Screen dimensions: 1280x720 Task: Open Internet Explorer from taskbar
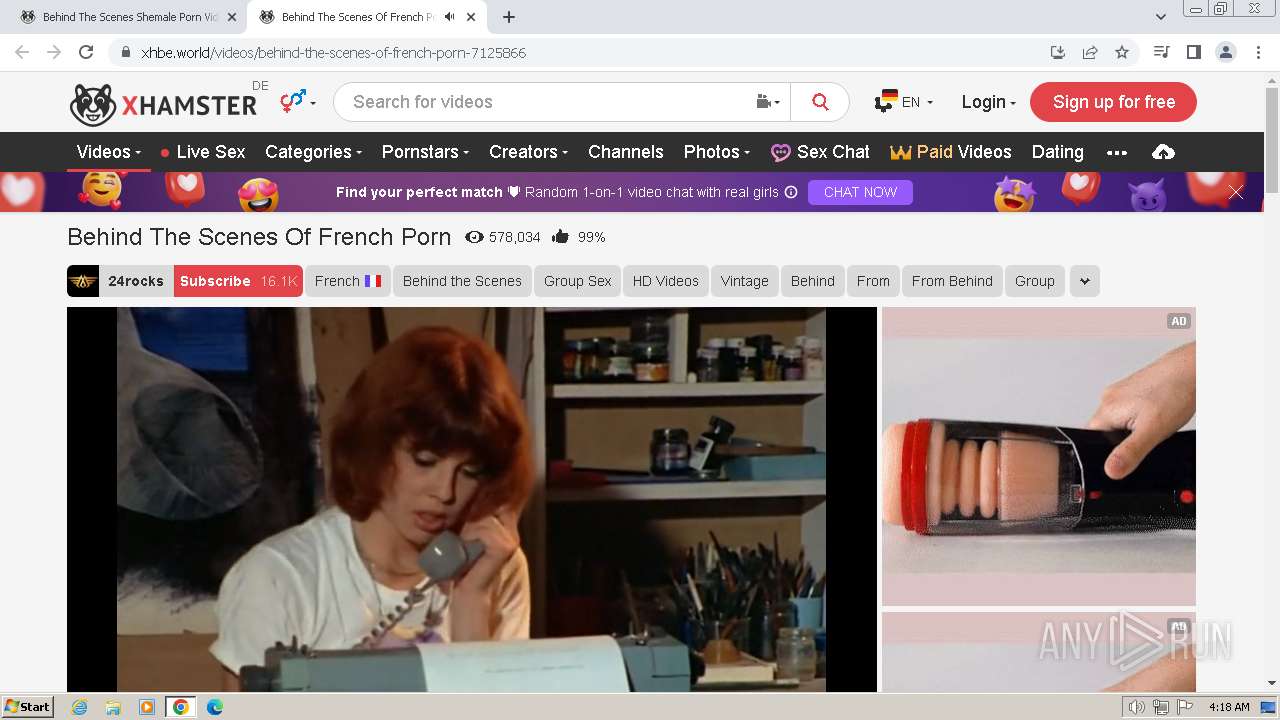pyautogui.click(x=79, y=707)
